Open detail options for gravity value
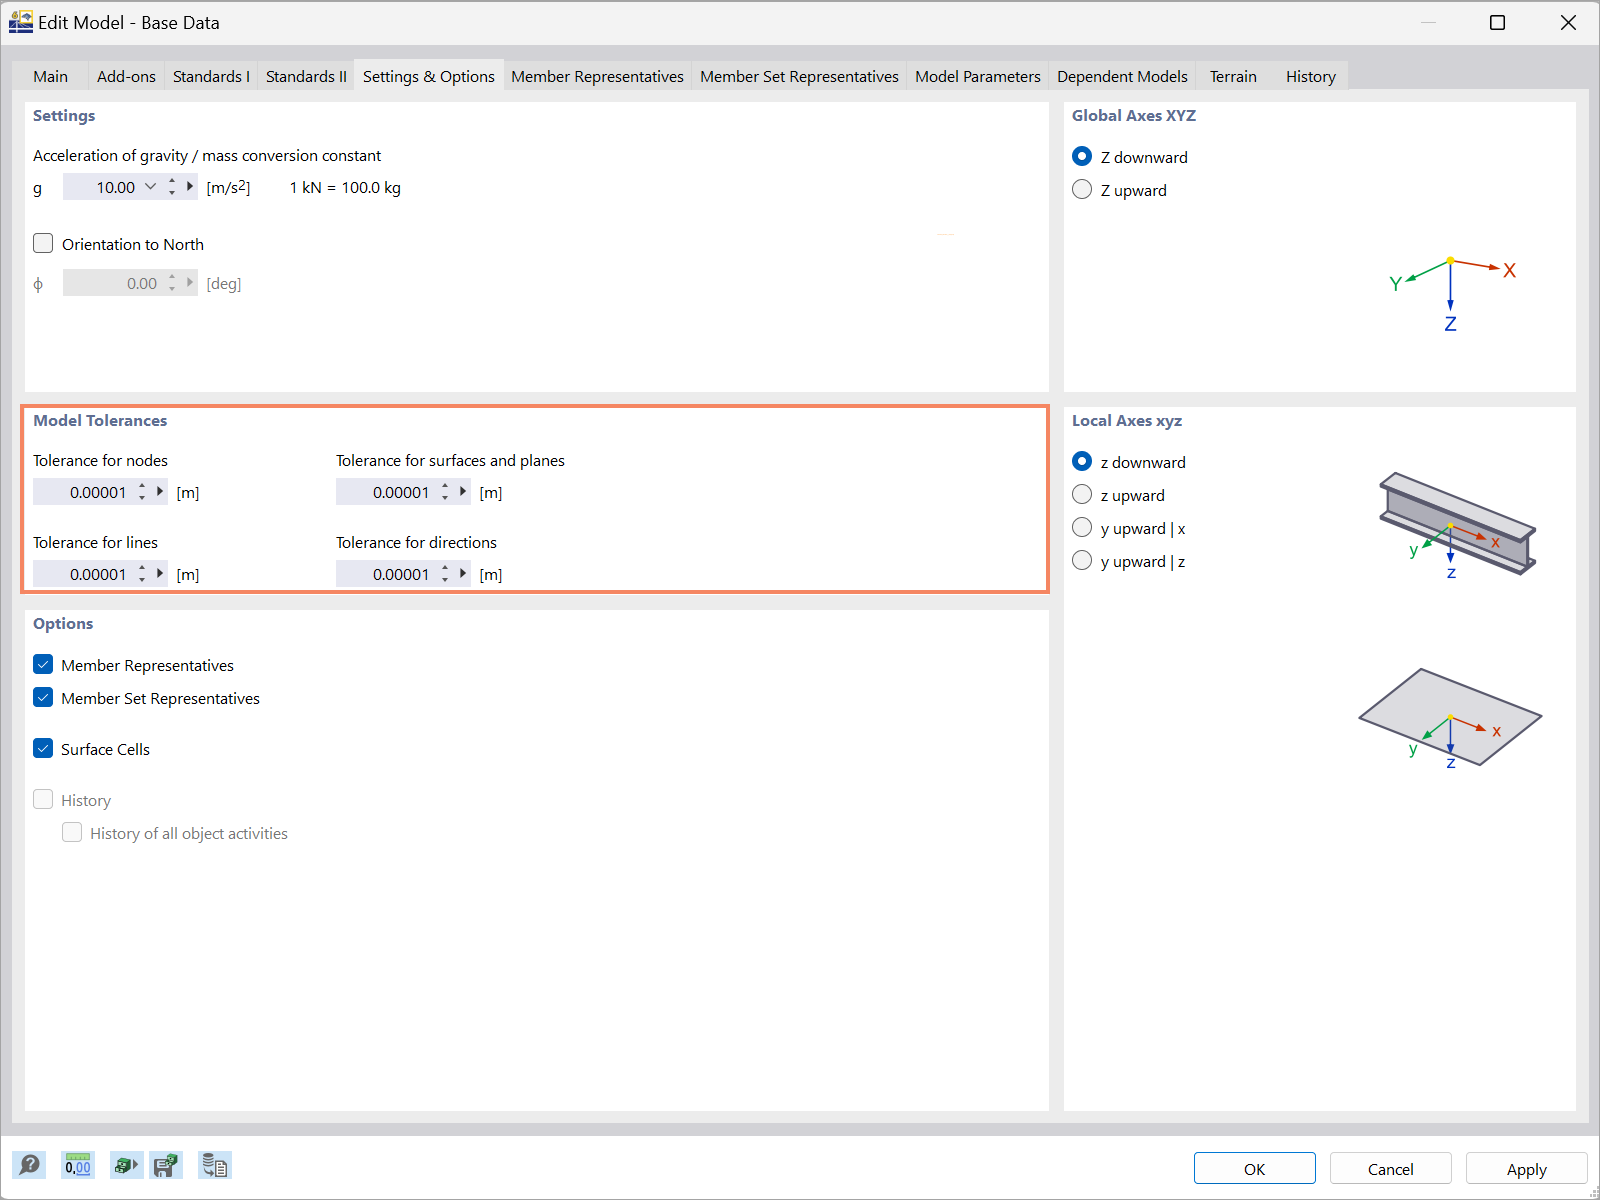 (190, 187)
